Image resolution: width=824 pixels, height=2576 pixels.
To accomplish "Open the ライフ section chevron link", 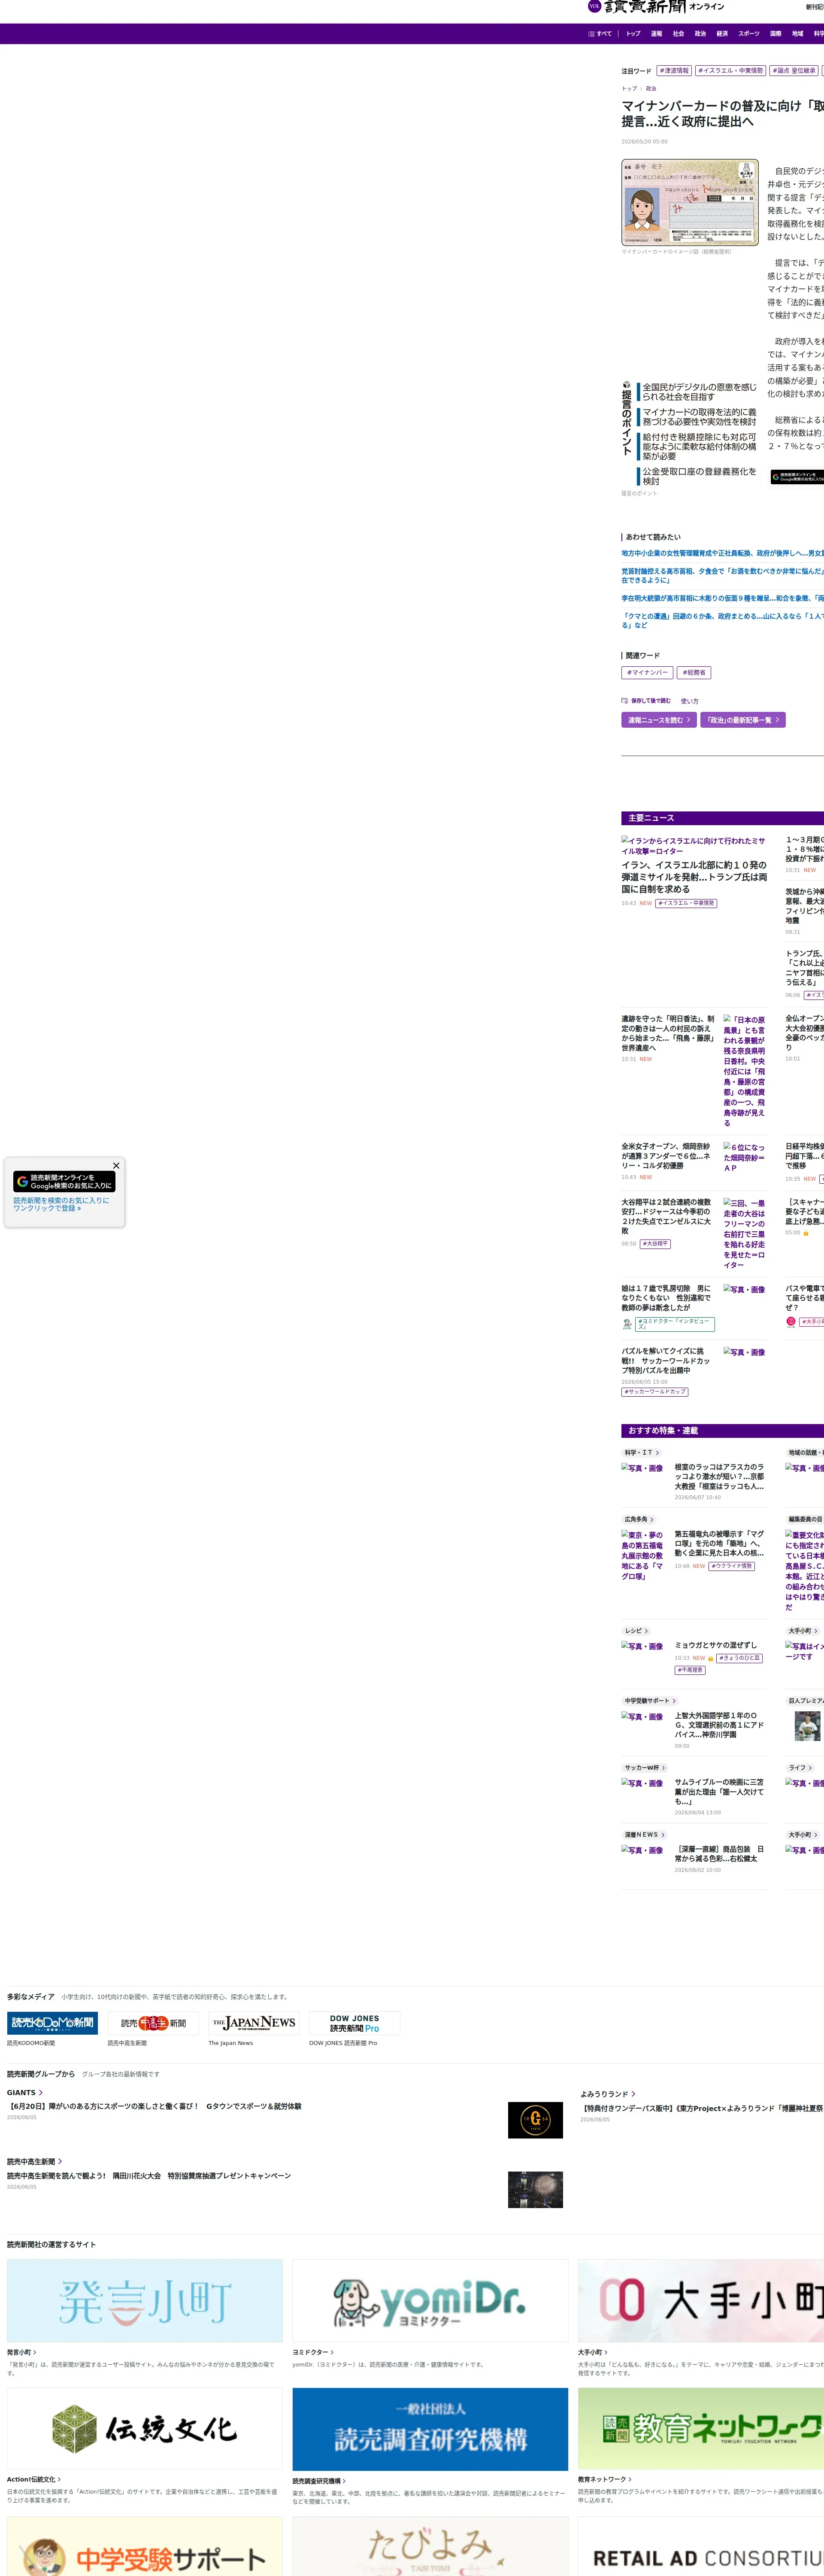I will coord(800,1768).
